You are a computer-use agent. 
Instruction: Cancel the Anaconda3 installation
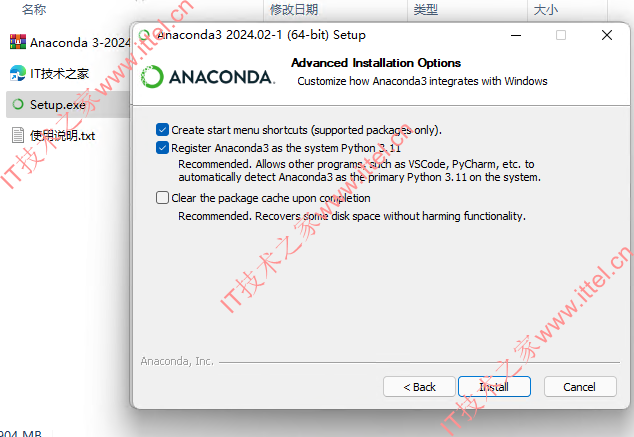[x=580, y=387]
